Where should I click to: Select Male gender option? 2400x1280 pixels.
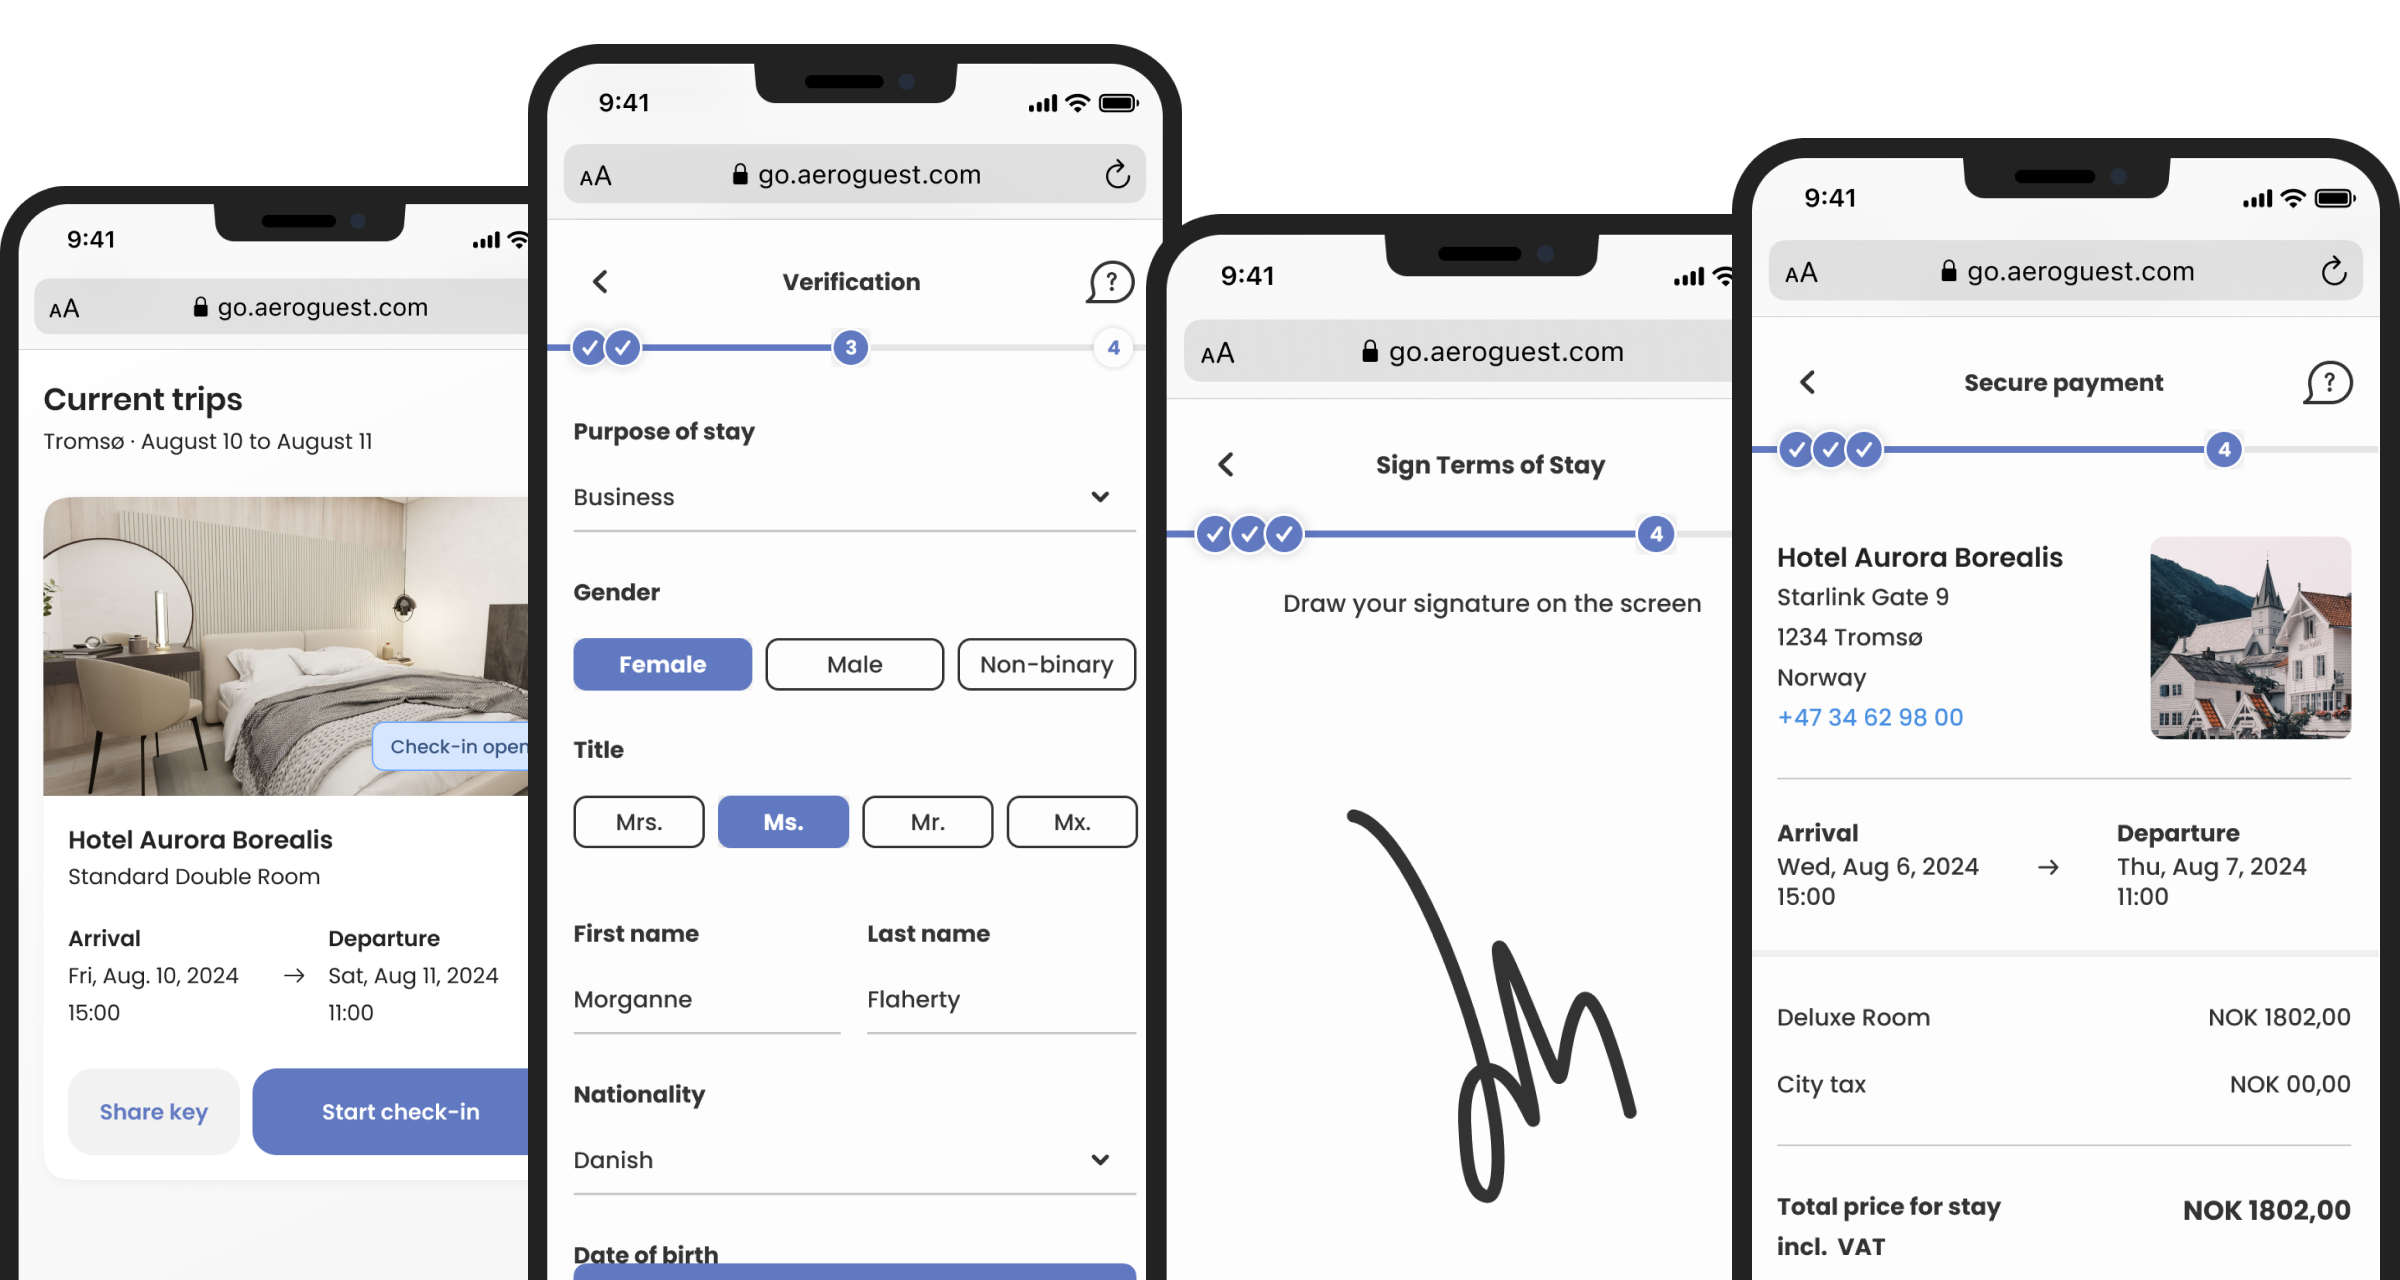[854, 664]
